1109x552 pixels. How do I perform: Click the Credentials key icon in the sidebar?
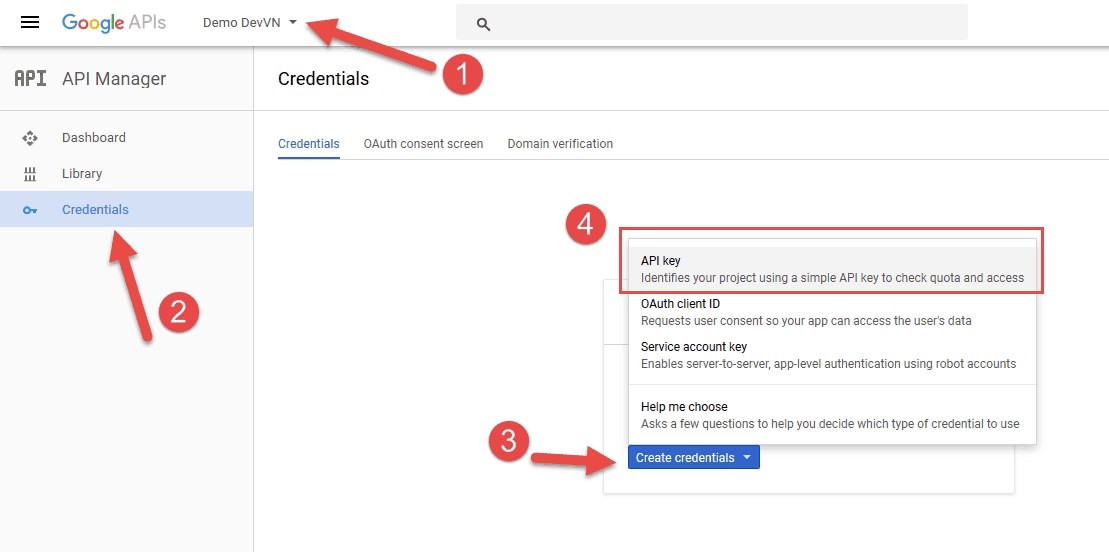(30, 210)
